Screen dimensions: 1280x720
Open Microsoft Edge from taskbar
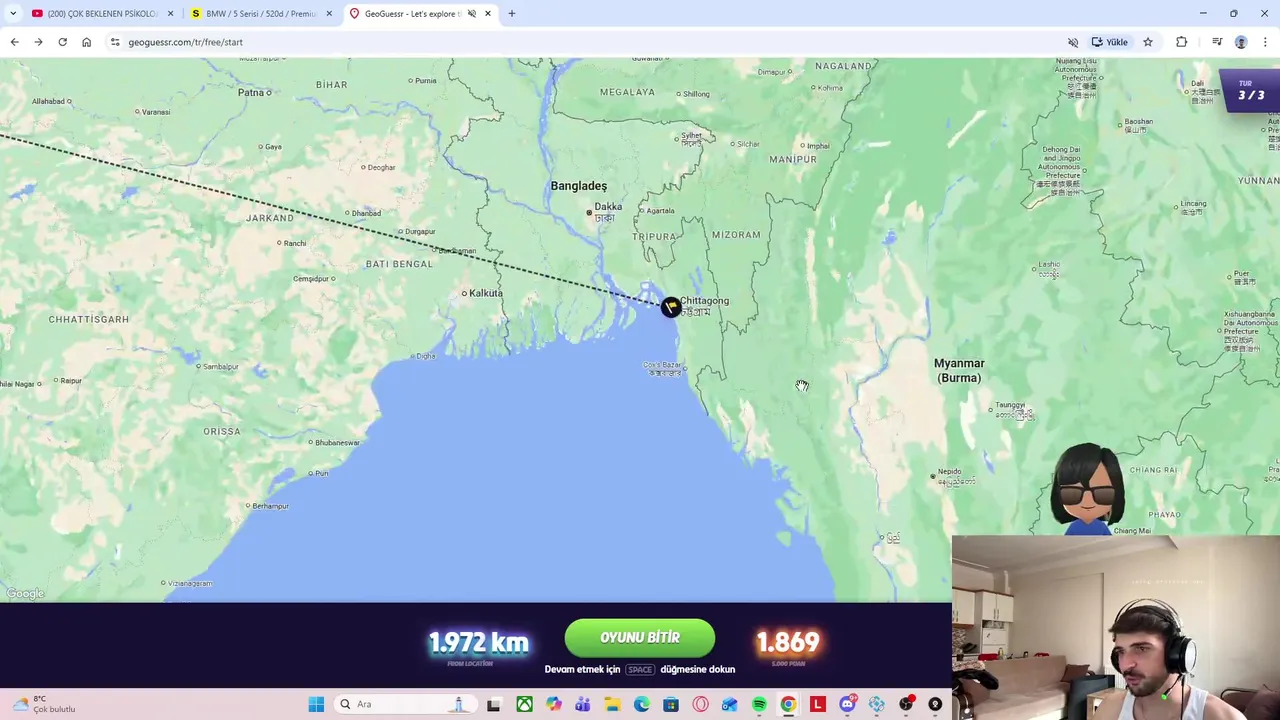(642, 704)
